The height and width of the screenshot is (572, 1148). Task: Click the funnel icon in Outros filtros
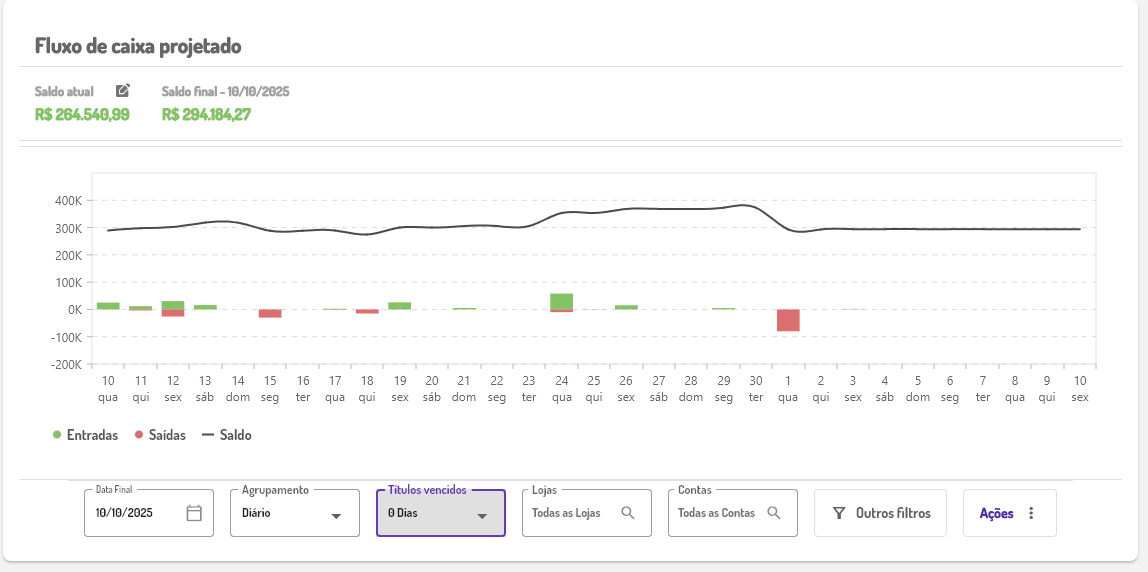tap(839, 513)
